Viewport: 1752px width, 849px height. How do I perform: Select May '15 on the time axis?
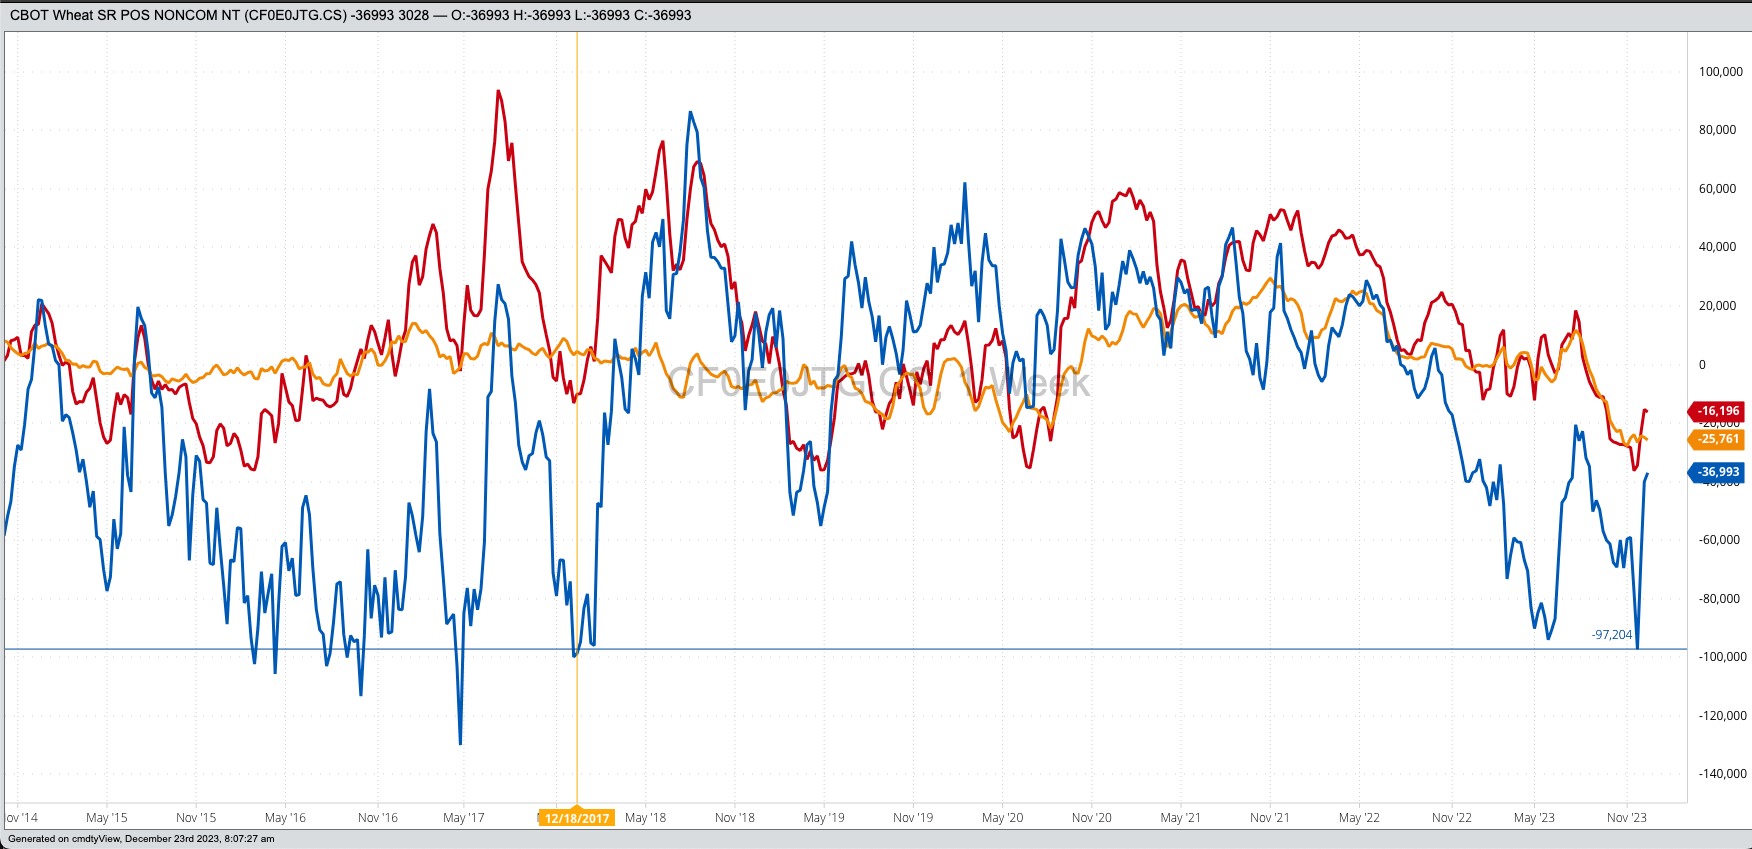click(107, 818)
